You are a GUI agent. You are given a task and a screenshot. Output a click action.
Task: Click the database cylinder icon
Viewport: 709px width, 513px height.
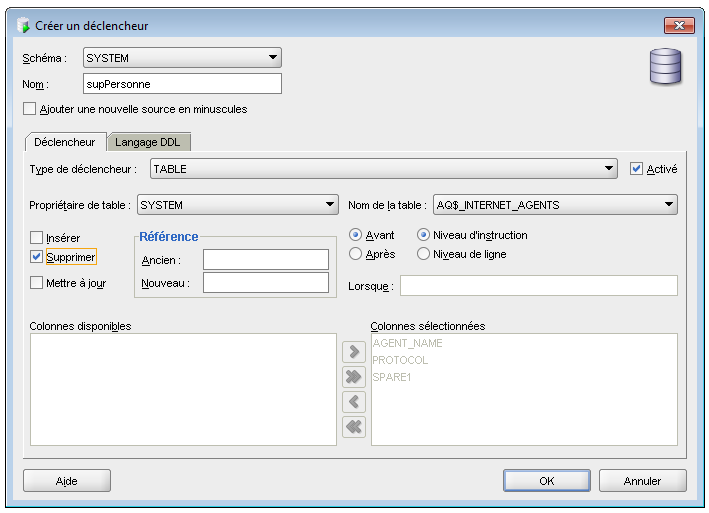coord(665,66)
